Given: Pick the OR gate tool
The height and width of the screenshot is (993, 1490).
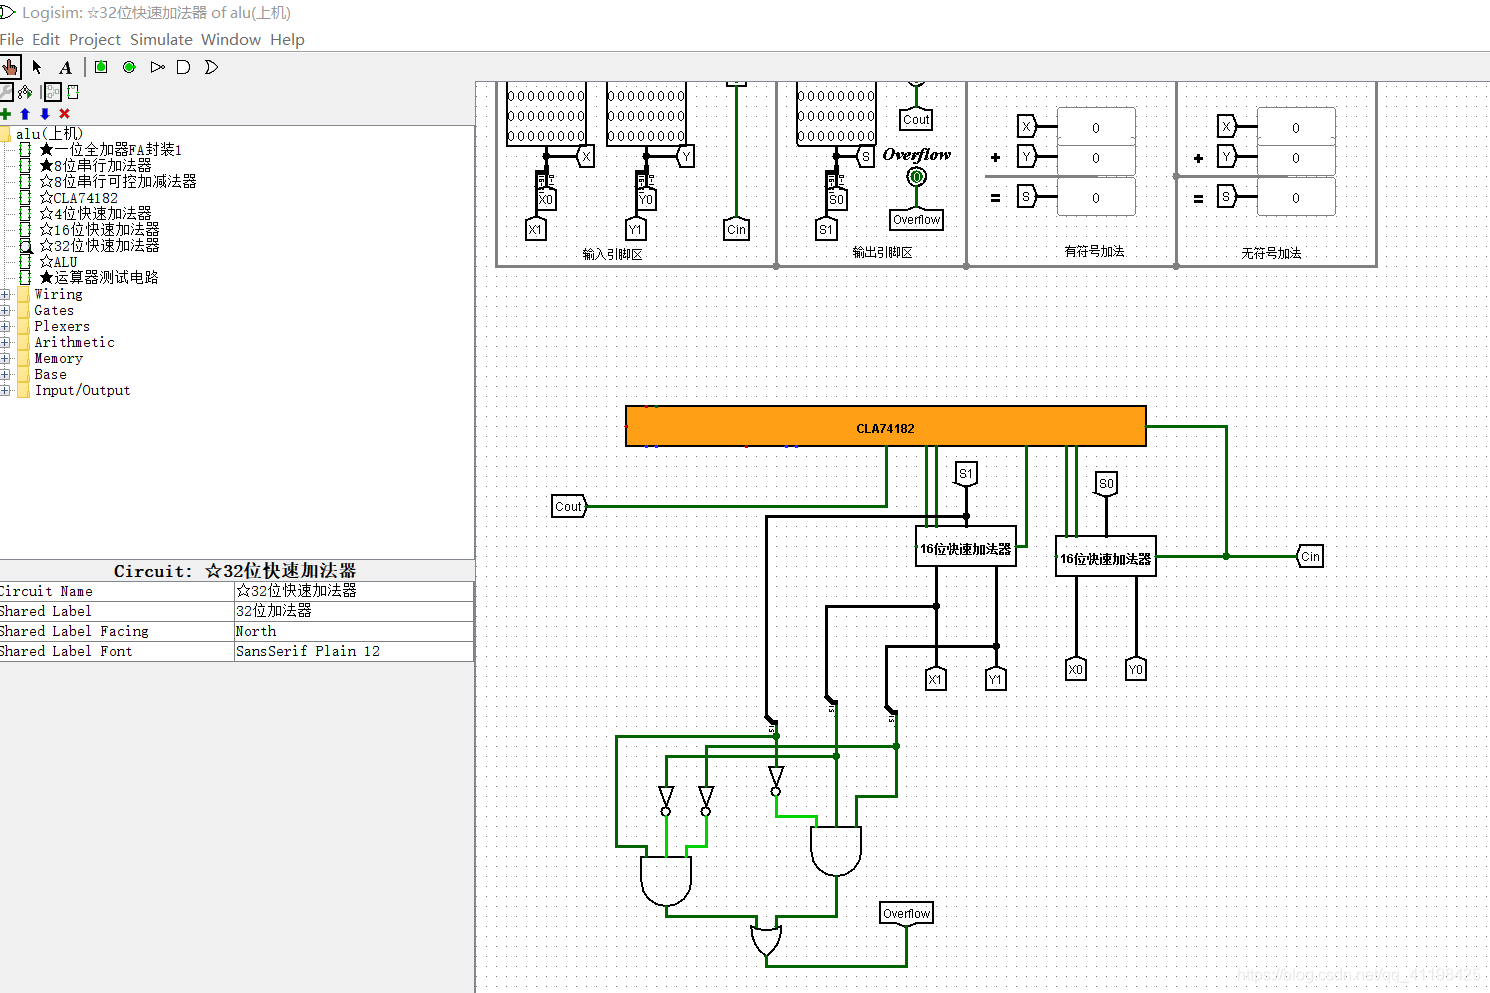Looking at the screenshot, I should pyautogui.click(x=211, y=67).
